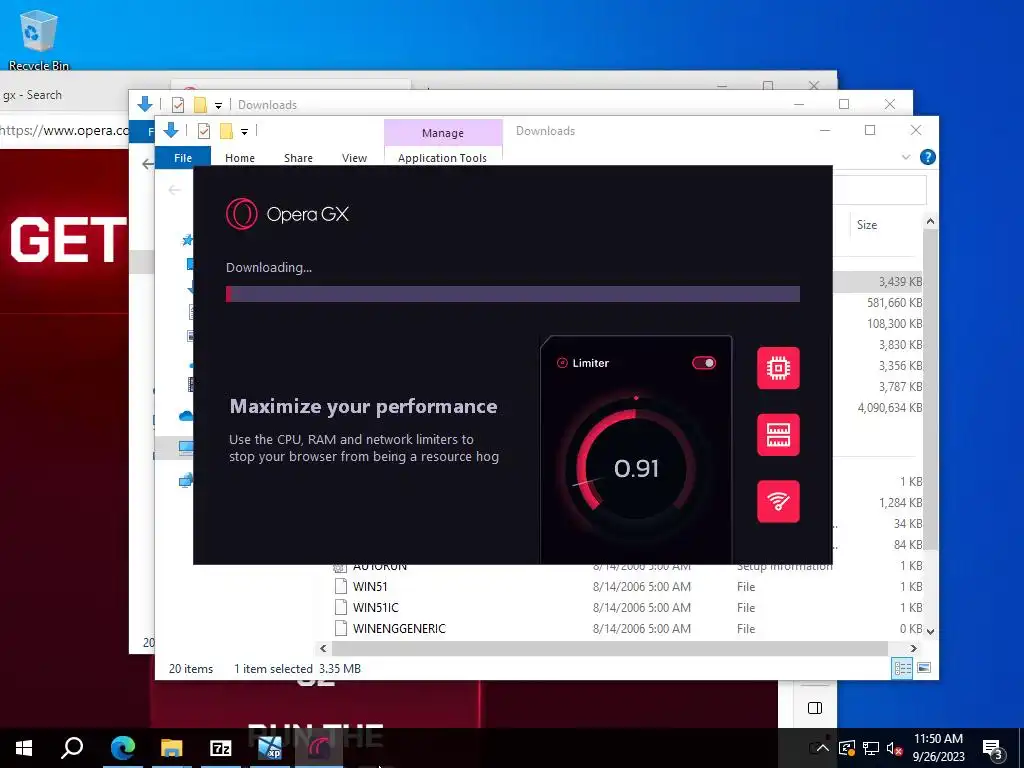Click the muted volume icon in tray
The width and height of the screenshot is (1024, 768).
(895, 748)
